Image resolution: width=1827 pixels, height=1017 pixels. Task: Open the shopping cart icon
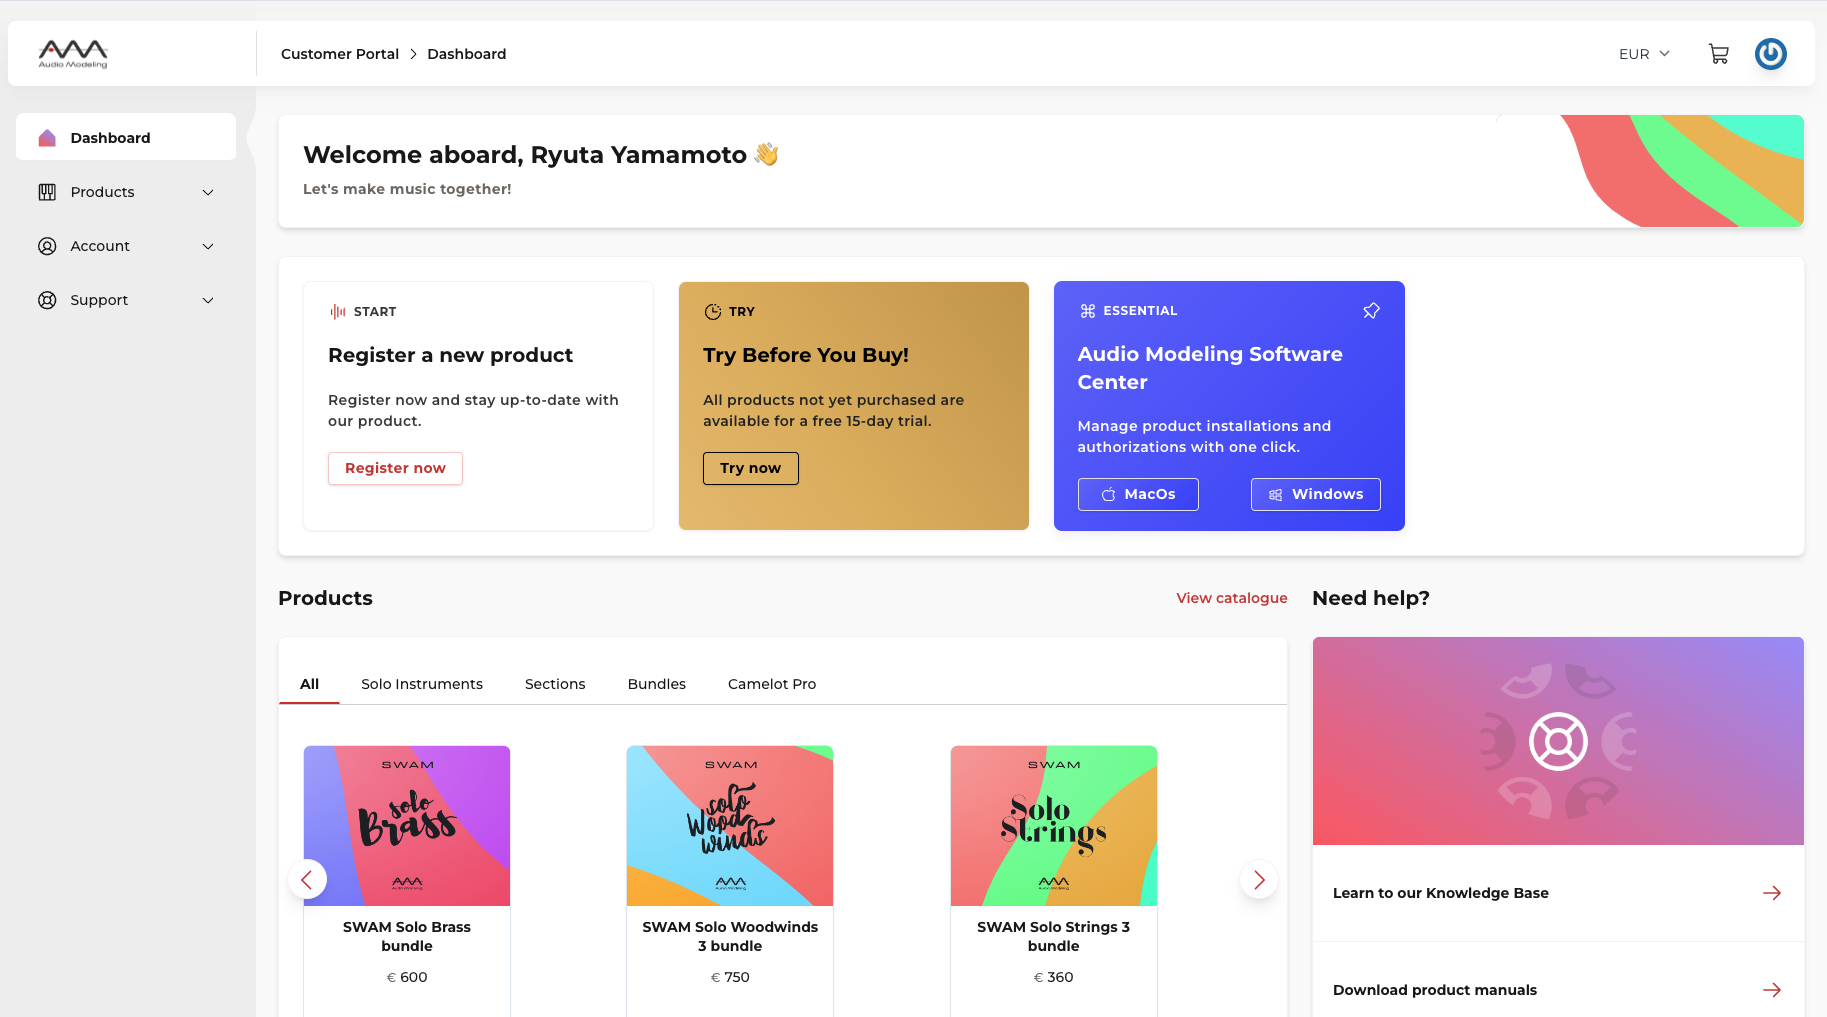(x=1718, y=54)
